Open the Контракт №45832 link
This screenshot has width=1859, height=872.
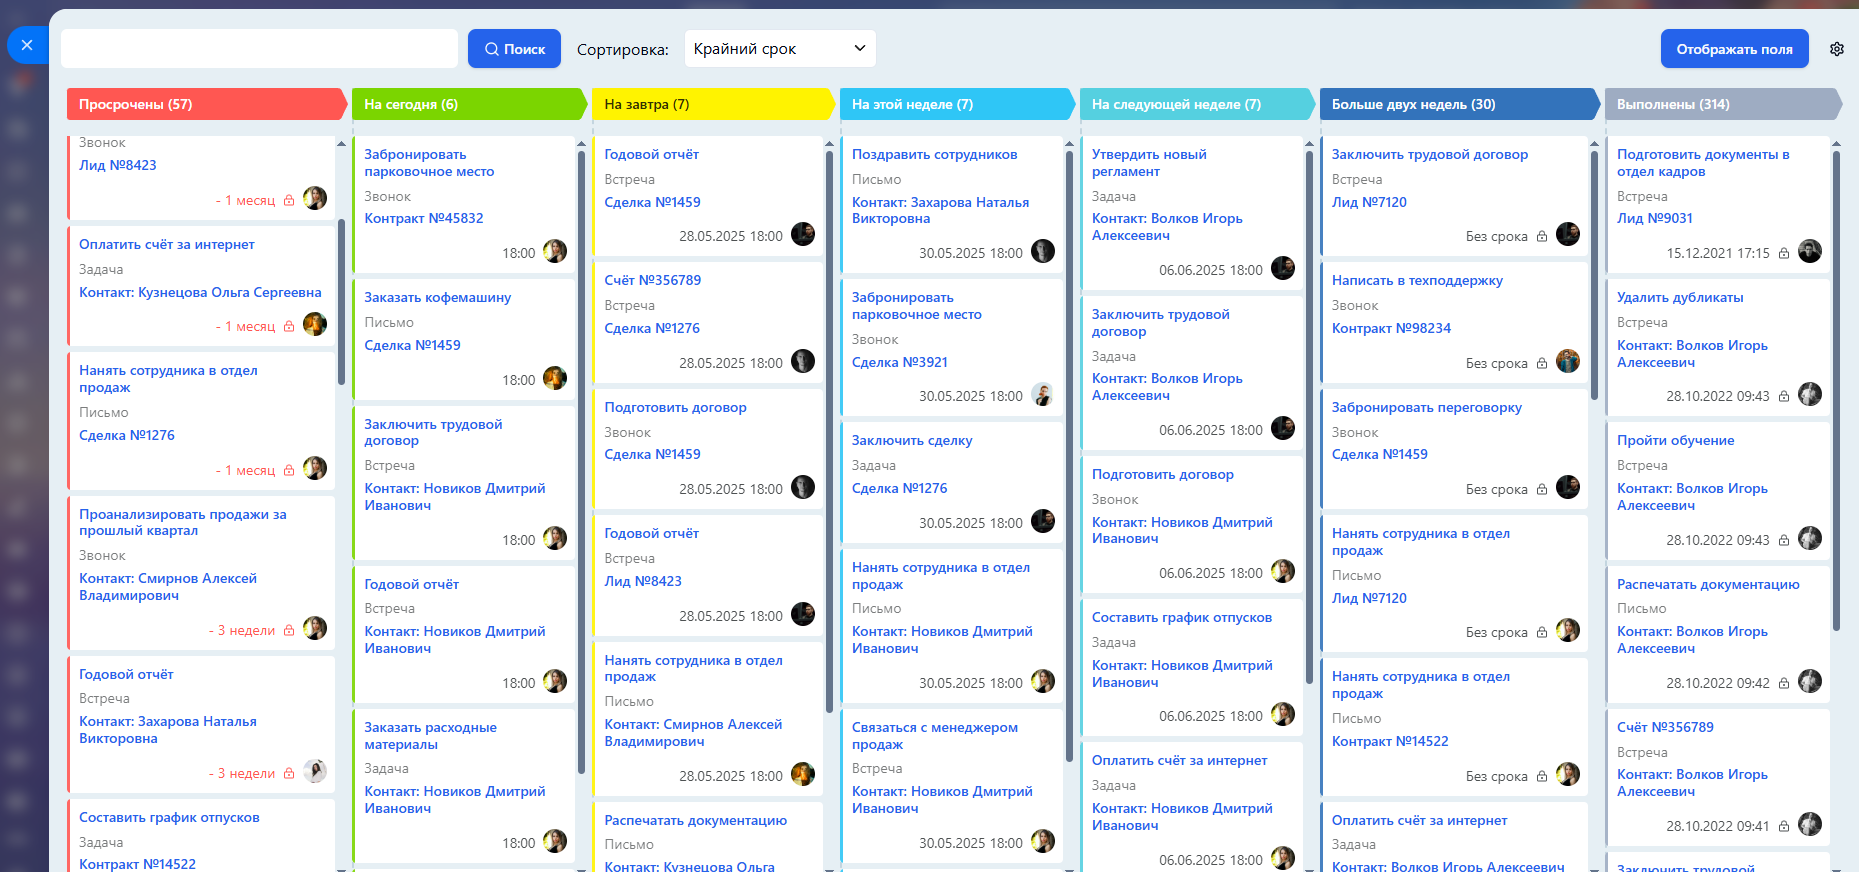(424, 218)
